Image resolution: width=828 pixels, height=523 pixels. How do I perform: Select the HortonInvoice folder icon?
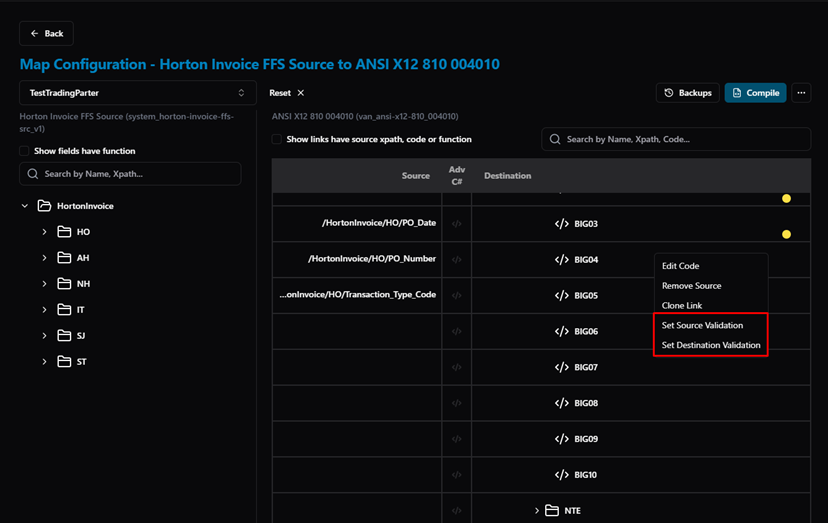(x=44, y=206)
